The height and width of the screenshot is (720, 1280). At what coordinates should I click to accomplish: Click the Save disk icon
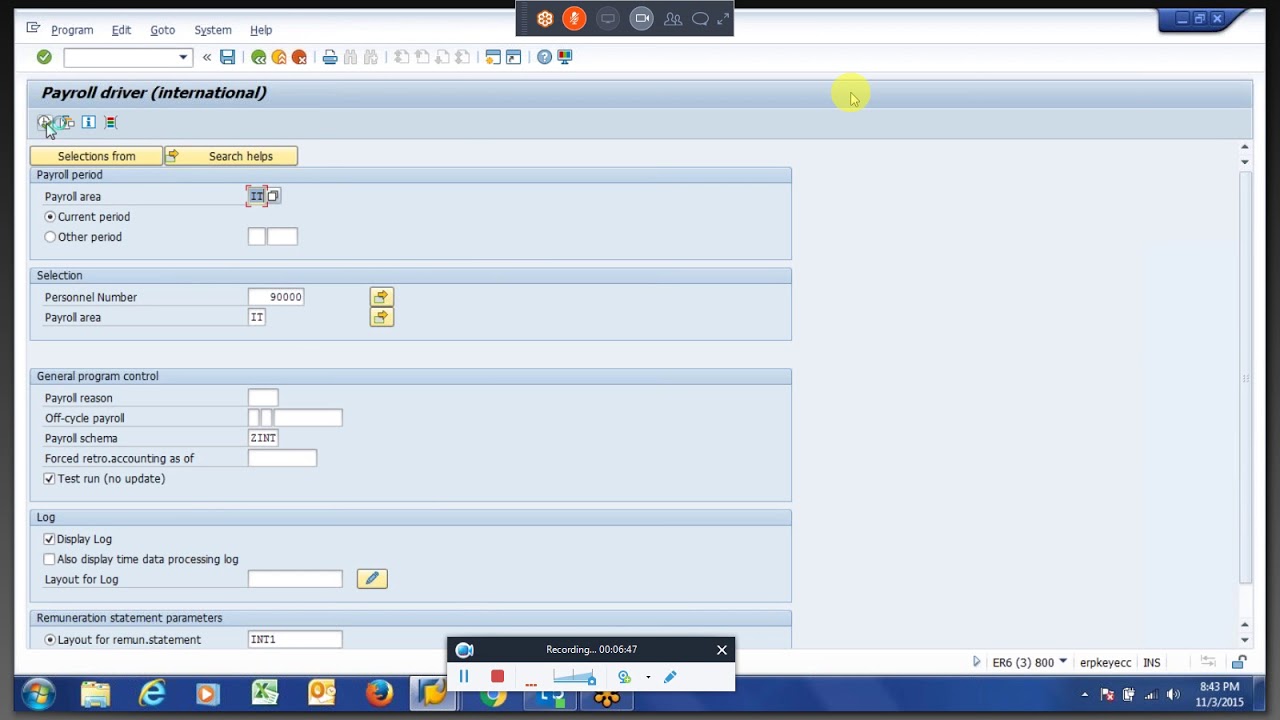(228, 57)
